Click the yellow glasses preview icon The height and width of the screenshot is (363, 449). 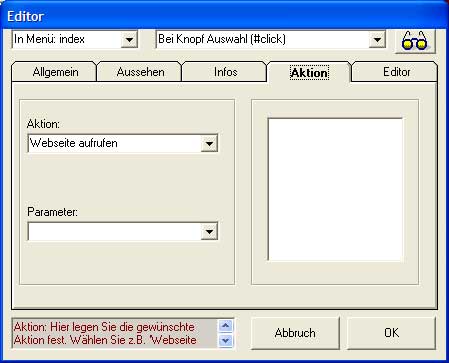(415, 41)
